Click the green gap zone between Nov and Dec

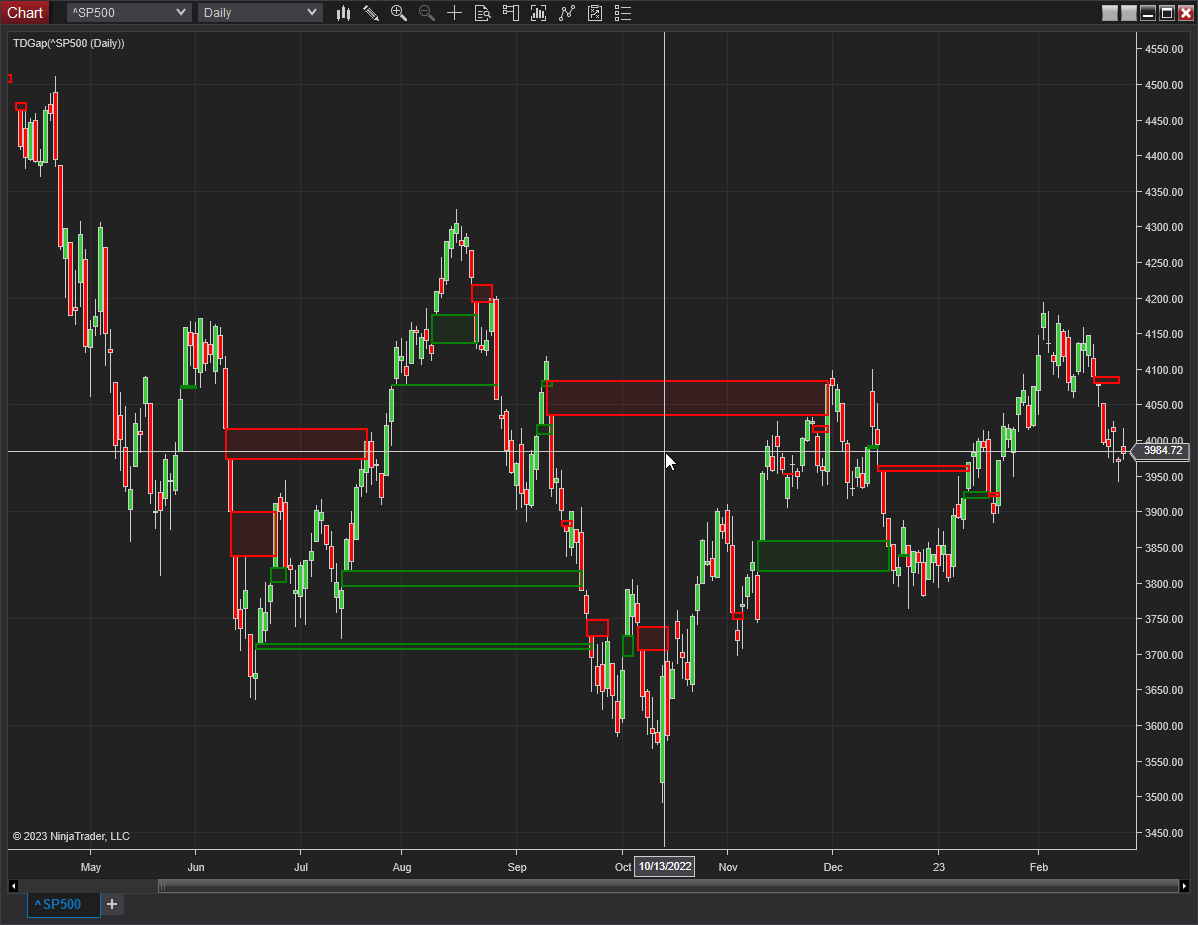(x=824, y=556)
